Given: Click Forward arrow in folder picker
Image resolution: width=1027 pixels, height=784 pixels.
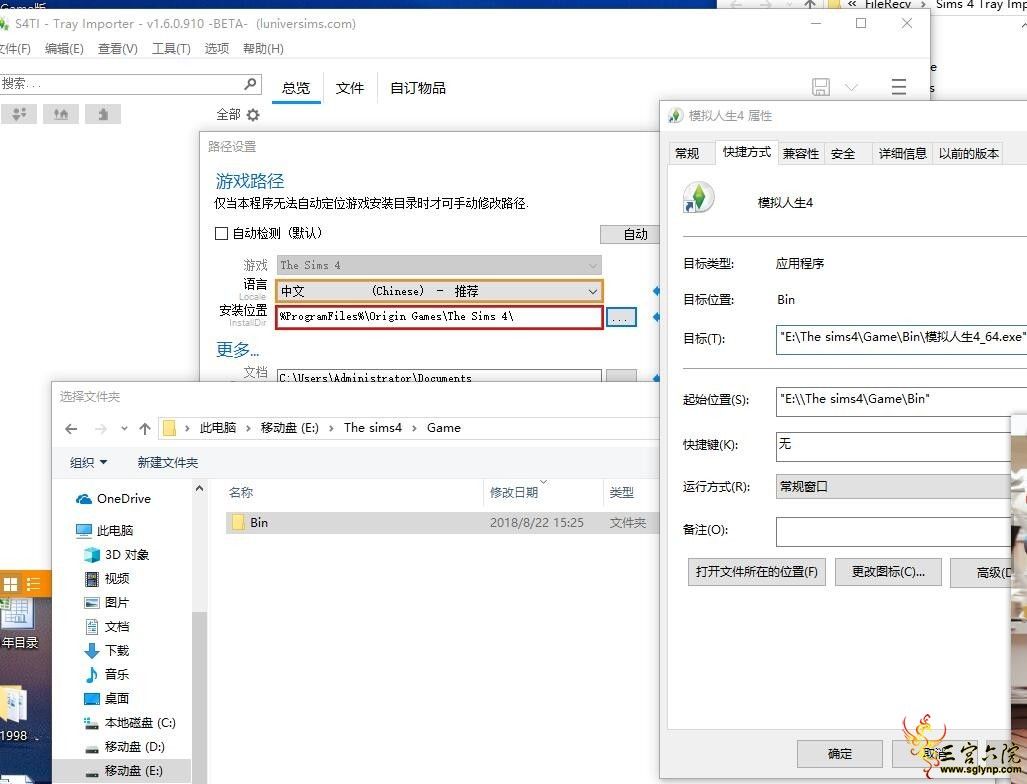Looking at the screenshot, I should tap(100, 428).
